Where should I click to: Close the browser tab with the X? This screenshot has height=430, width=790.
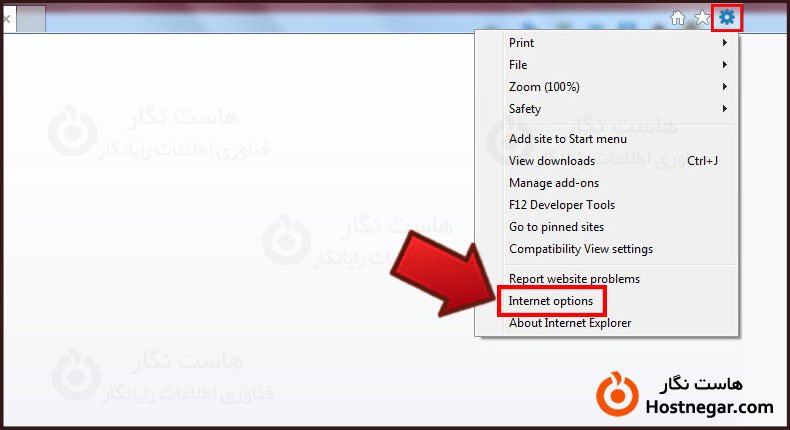(x=7, y=19)
